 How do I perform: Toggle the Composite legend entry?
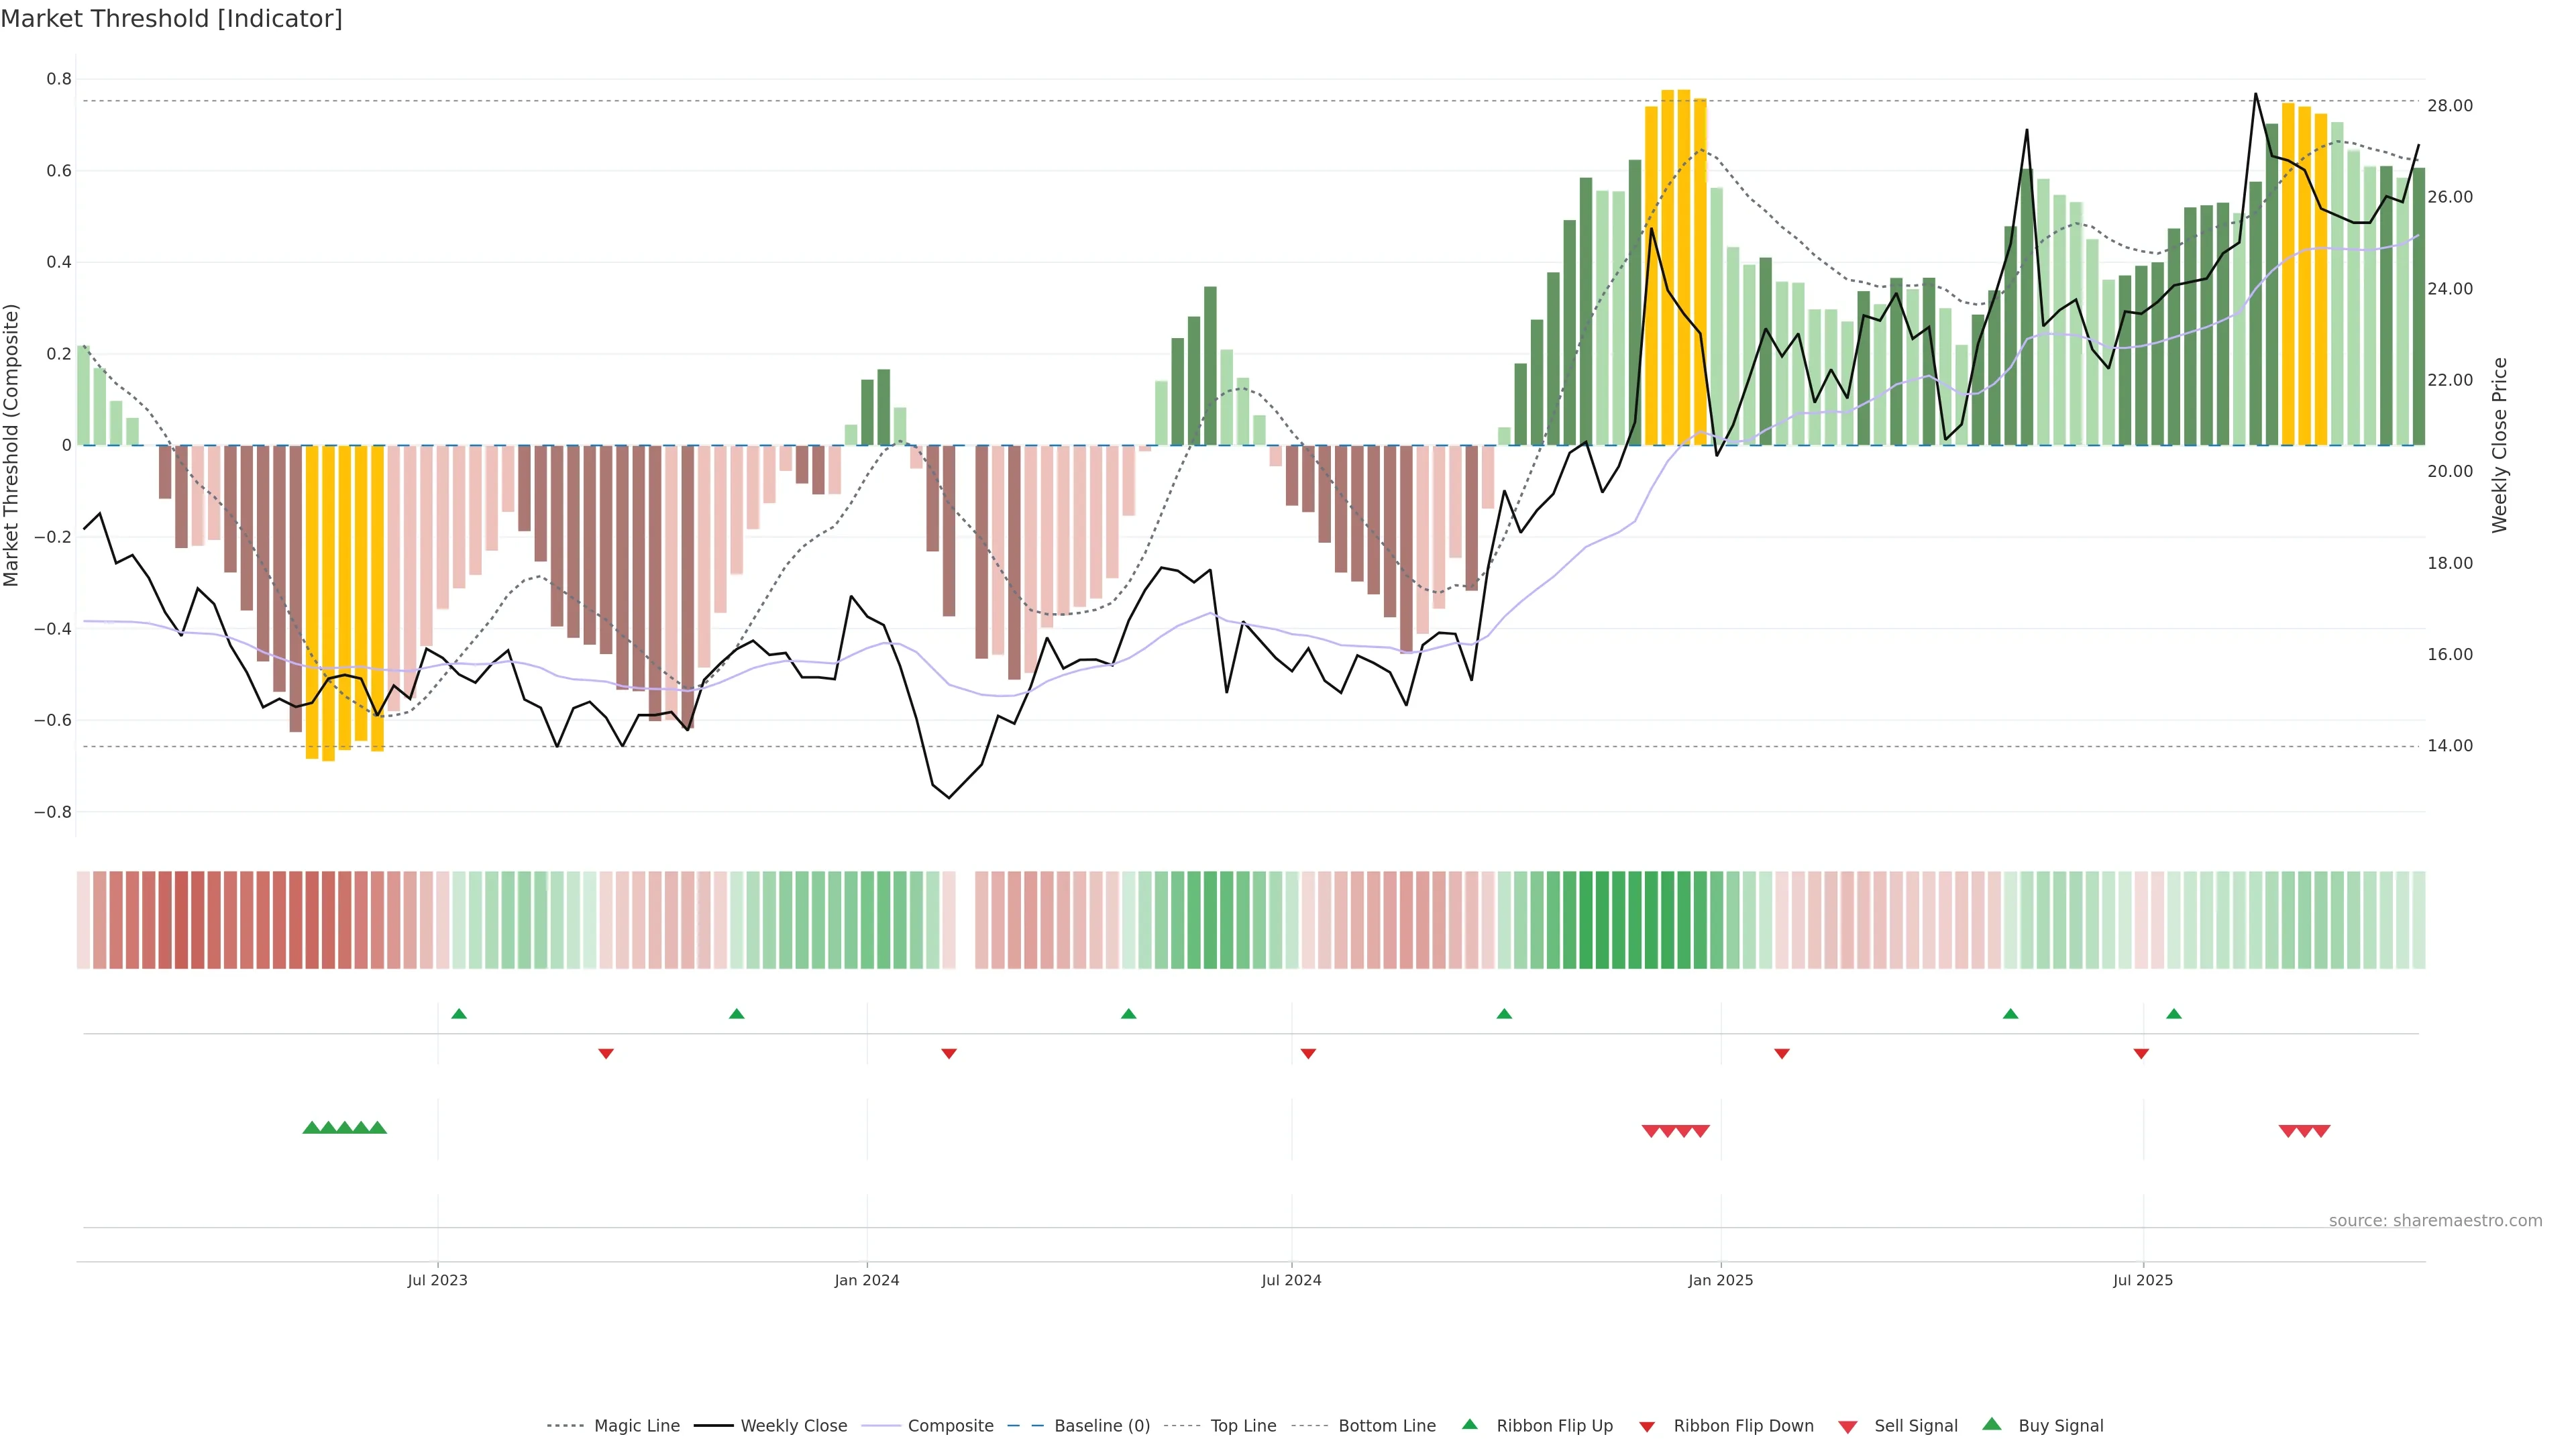click(950, 1426)
